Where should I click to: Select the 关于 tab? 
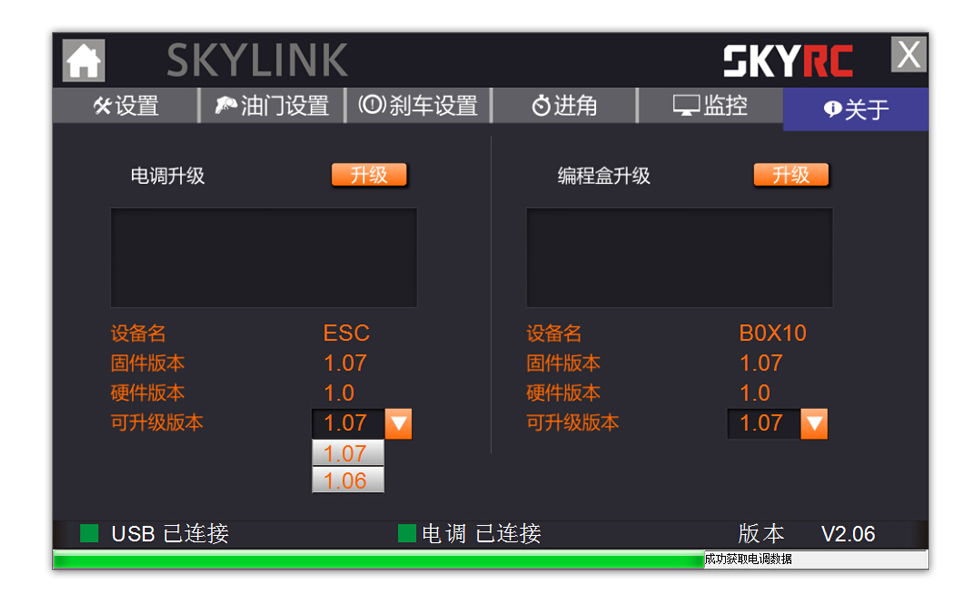click(x=856, y=109)
